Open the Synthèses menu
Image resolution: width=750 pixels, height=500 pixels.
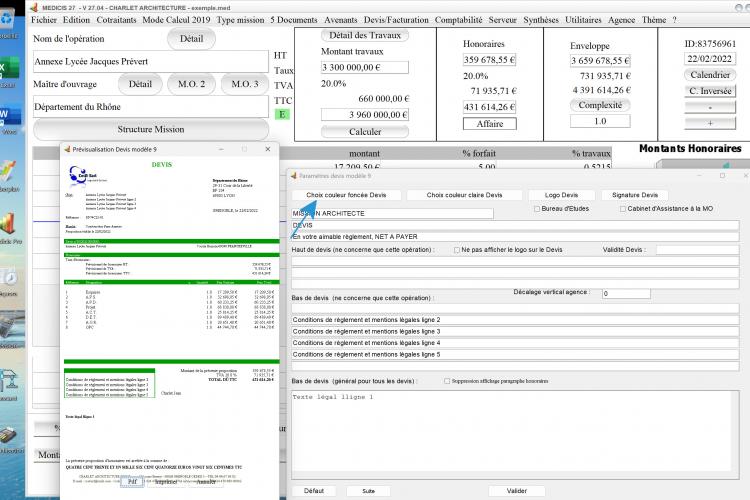click(x=540, y=20)
